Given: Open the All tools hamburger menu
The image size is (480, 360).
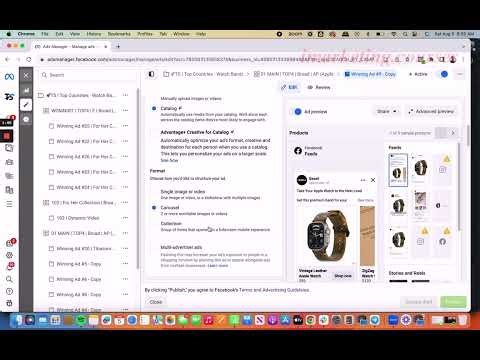Looking at the screenshot, I should point(9,204).
